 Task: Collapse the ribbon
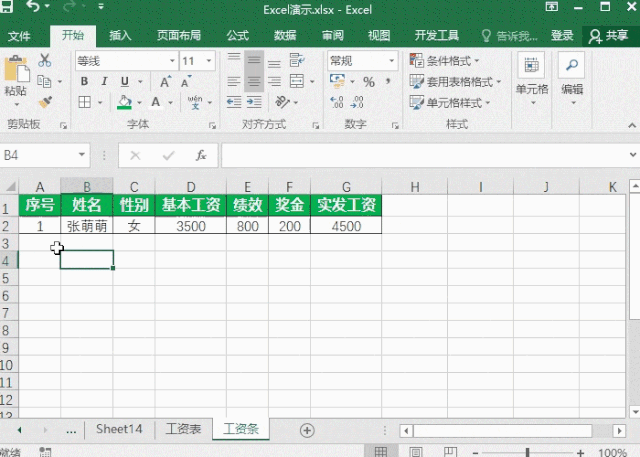click(632, 125)
